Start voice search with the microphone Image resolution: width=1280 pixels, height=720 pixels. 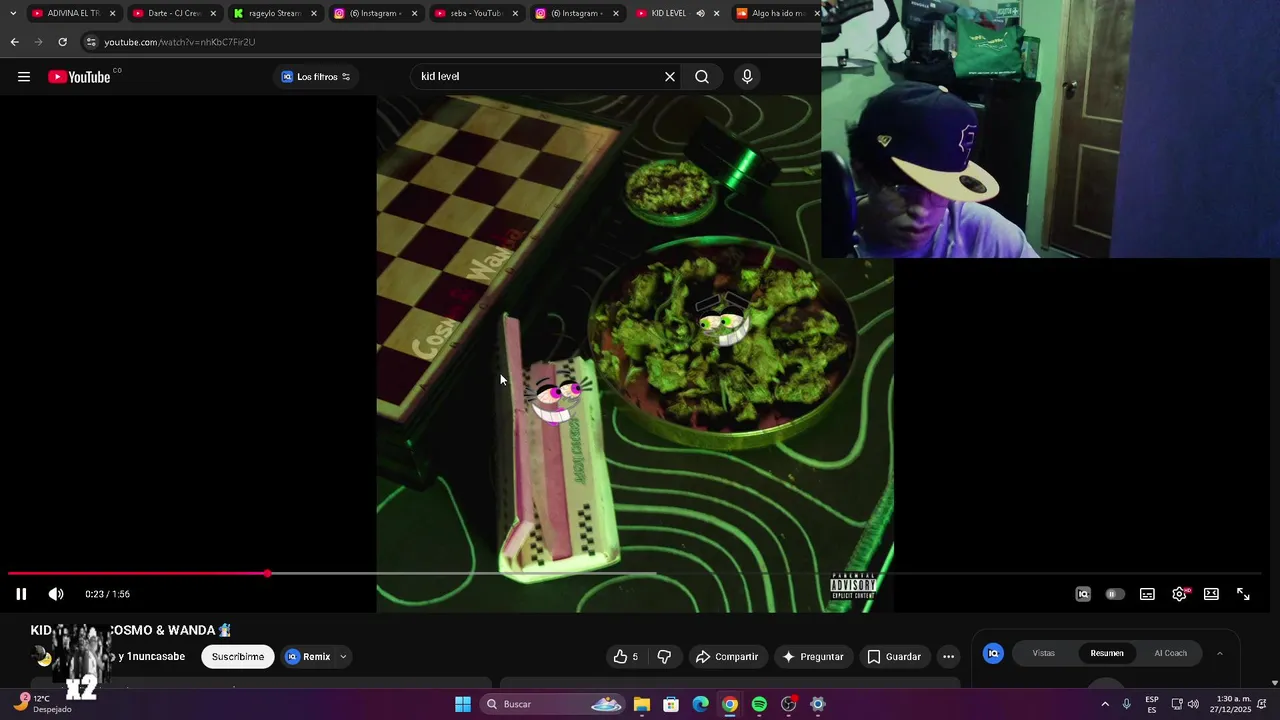click(x=747, y=77)
